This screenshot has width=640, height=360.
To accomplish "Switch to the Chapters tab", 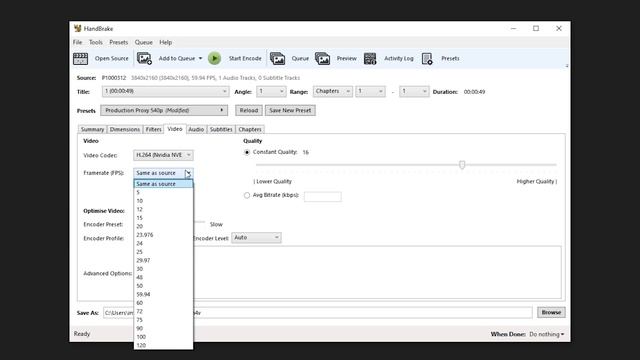I will click(x=250, y=129).
